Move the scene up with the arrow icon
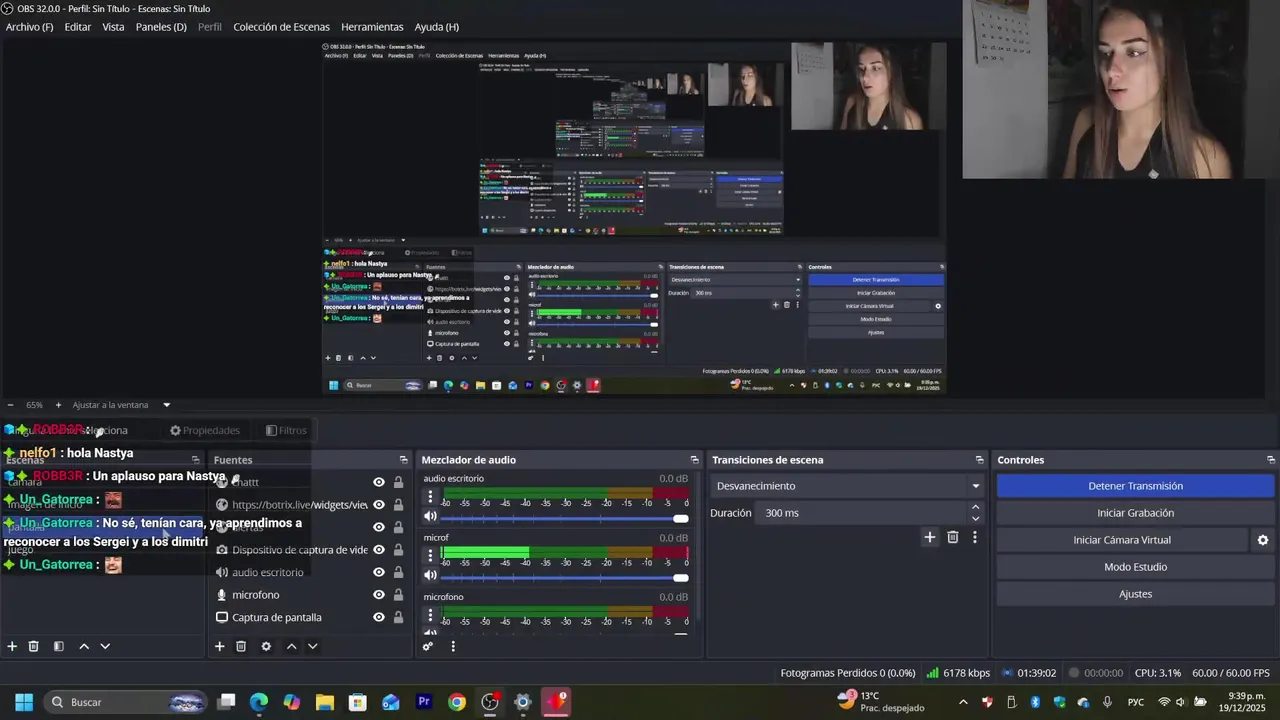Viewport: 1280px width, 720px height. click(x=84, y=646)
